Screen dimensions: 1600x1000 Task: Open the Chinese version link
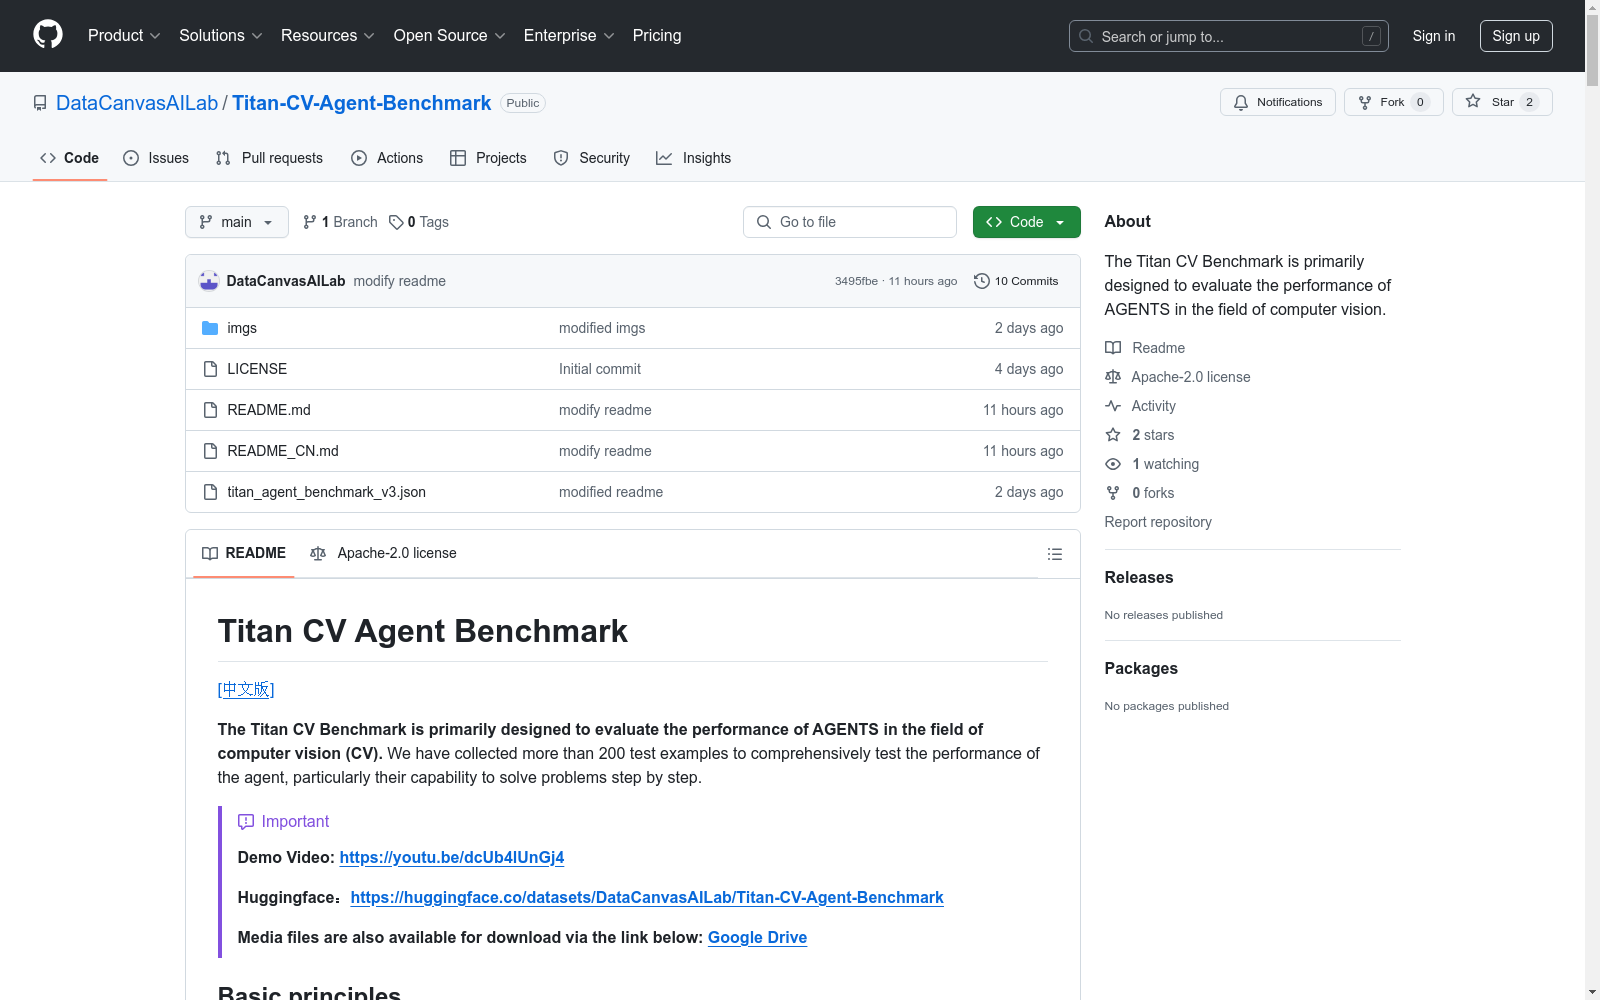[x=246, y=689]
